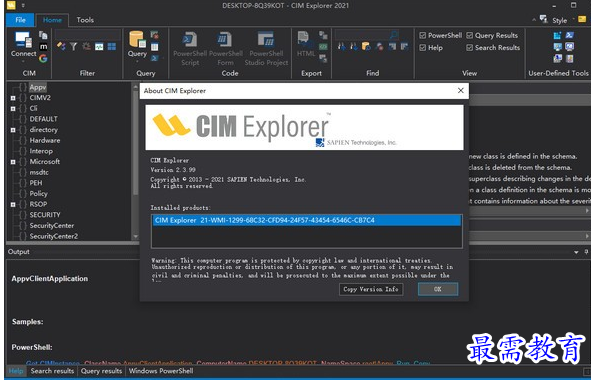The image size is (591, 380).
Task: Open the dropdown arrow under Connect
Action: point(23,61)
